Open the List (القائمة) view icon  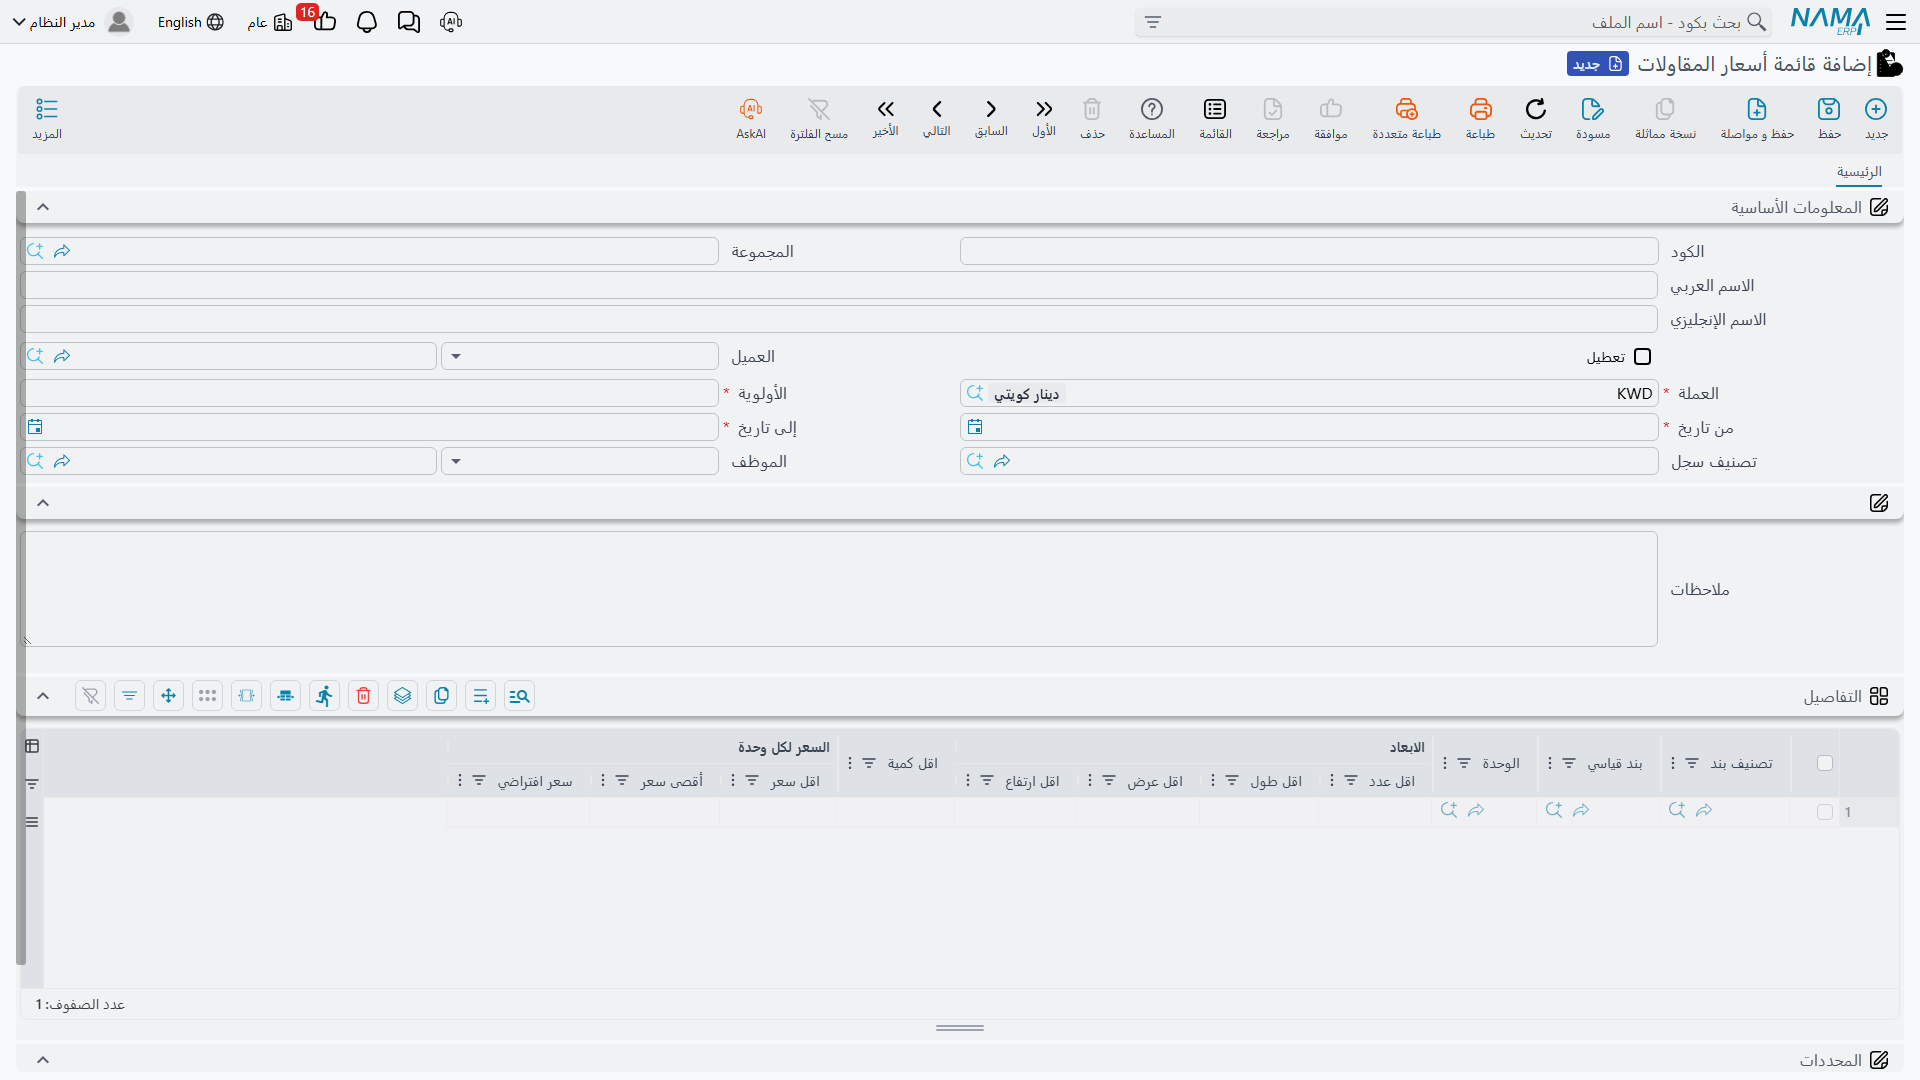(x=1215, y=109)
